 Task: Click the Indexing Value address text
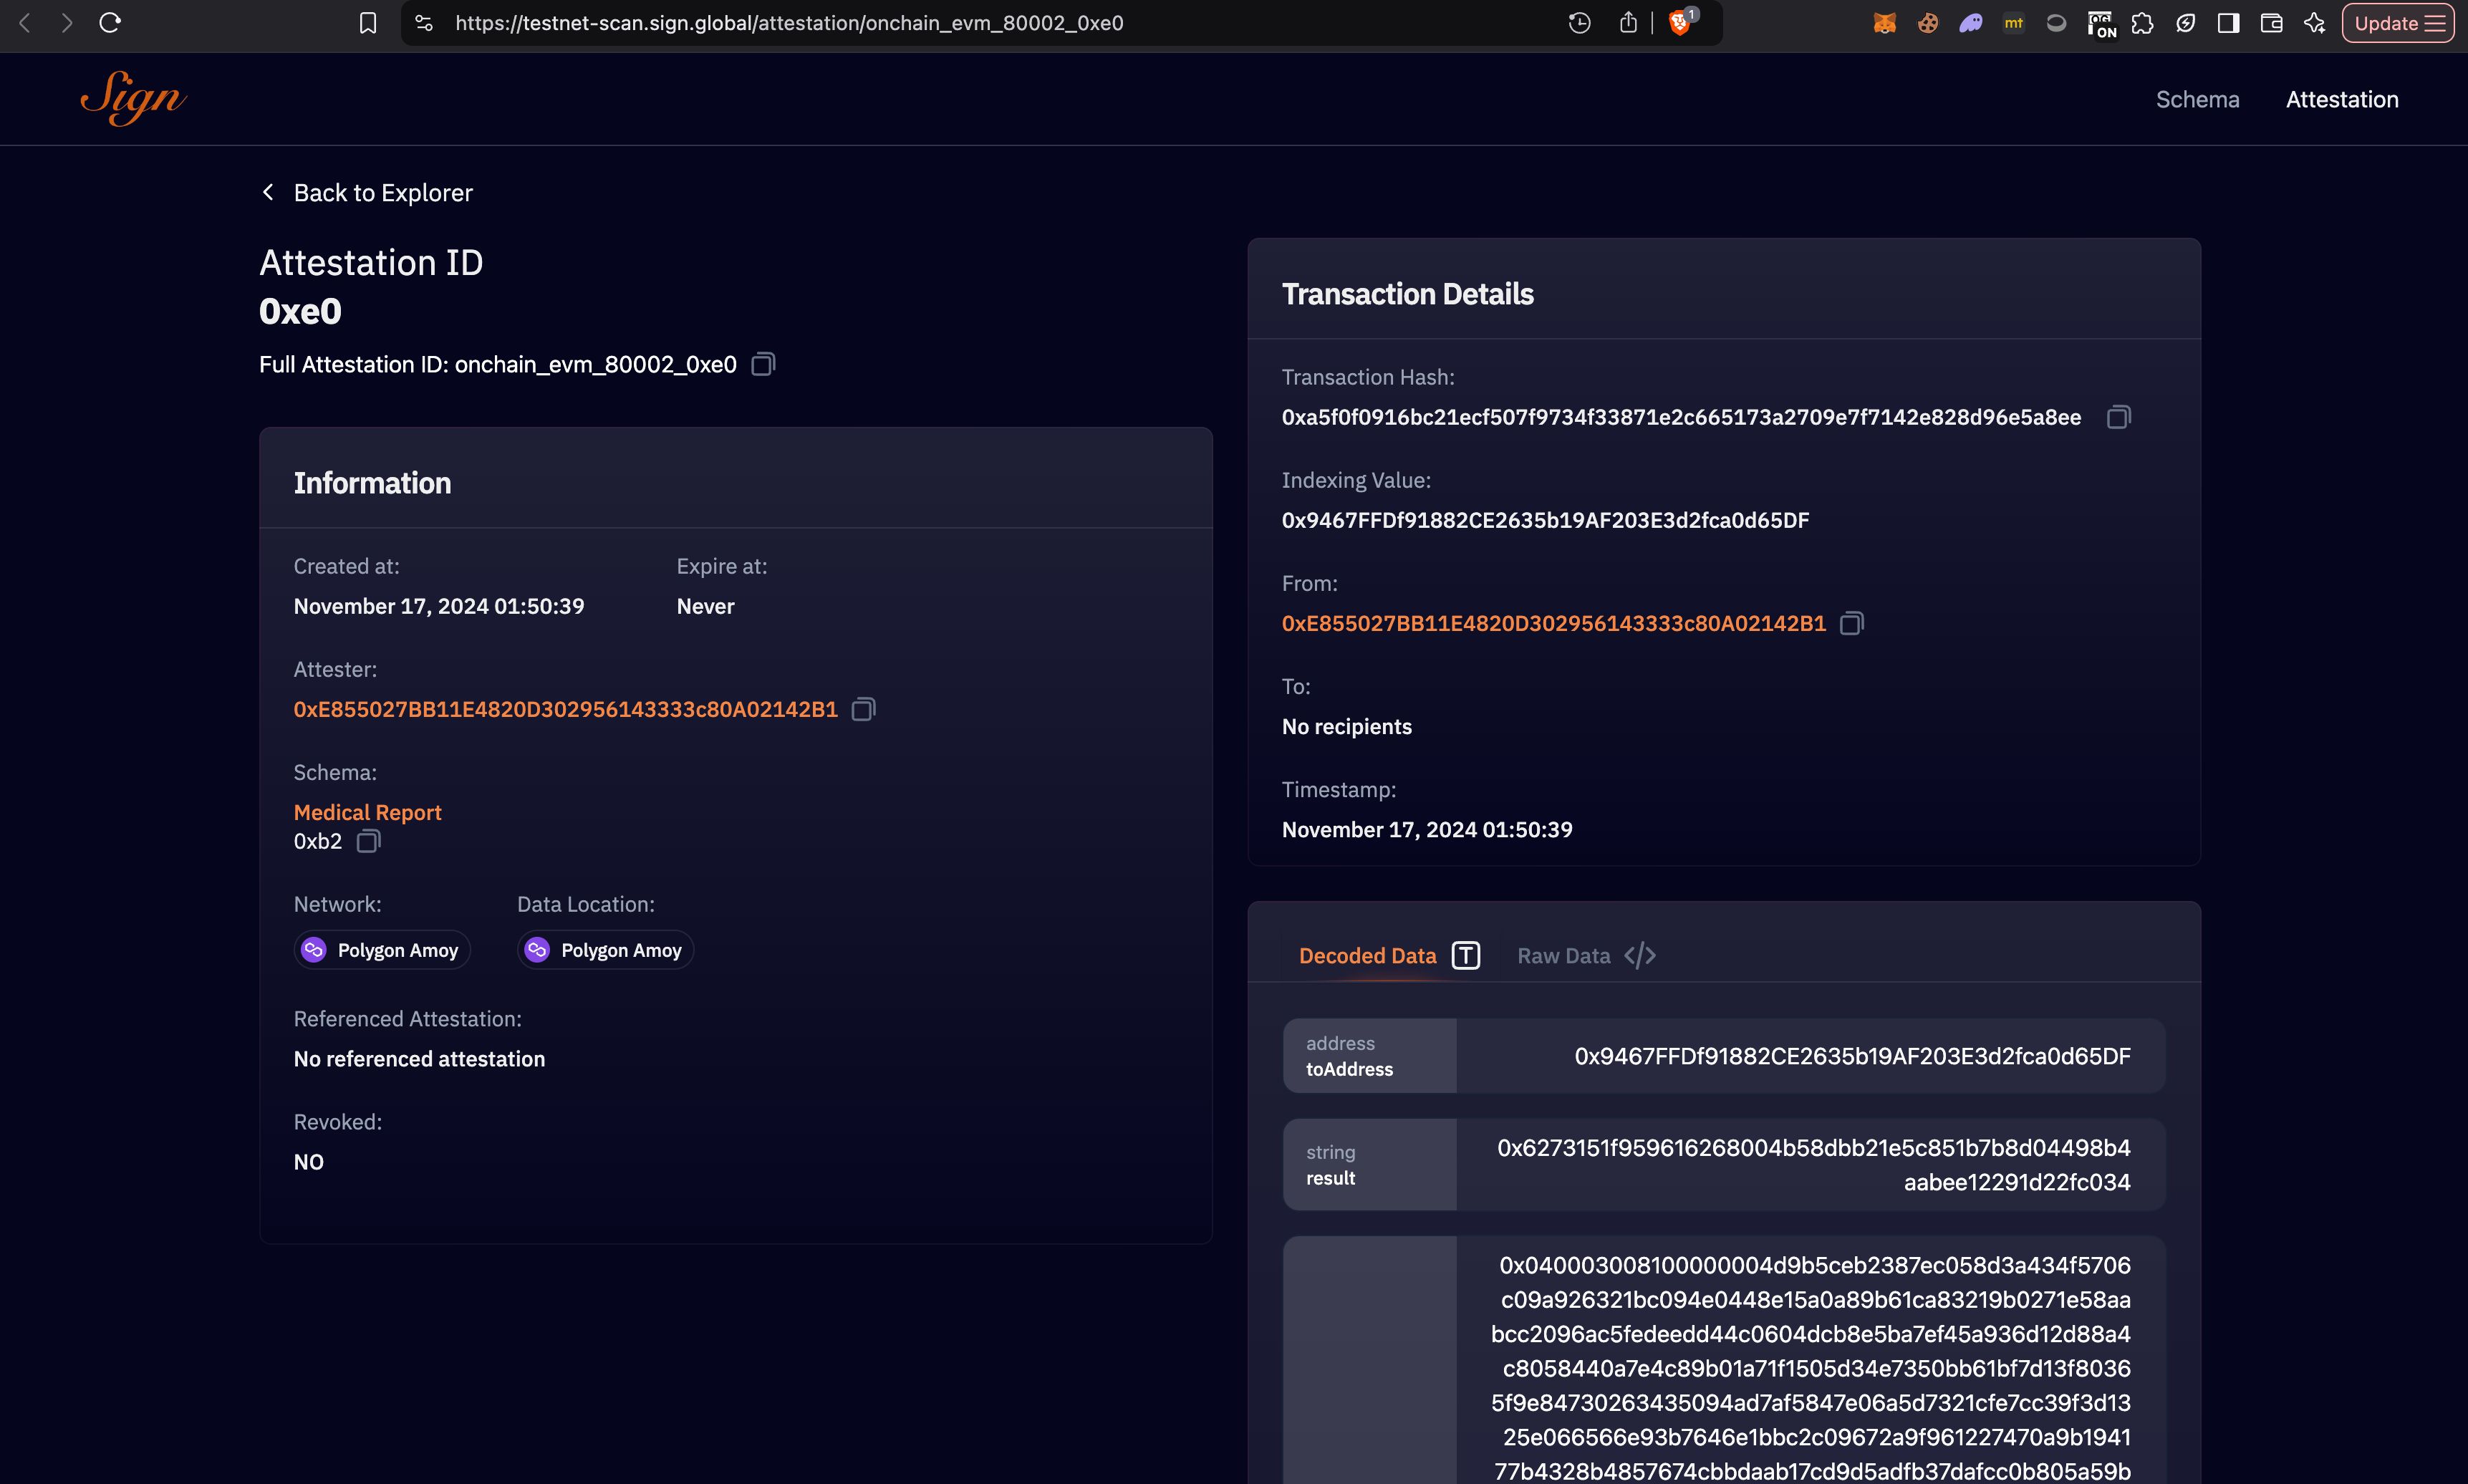coord(1545,520)
